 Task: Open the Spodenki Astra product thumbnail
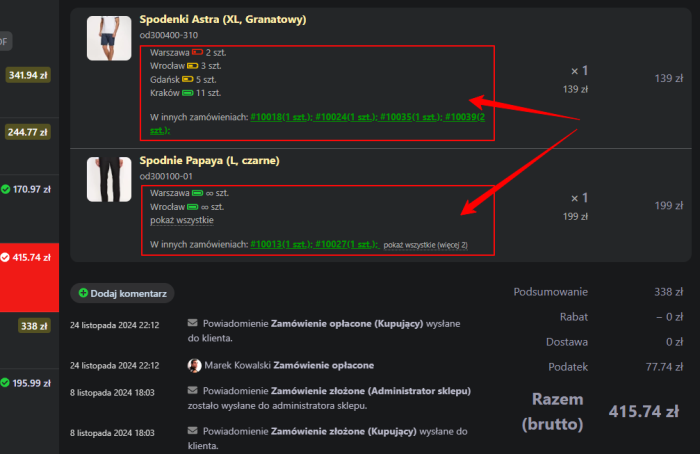109,38
